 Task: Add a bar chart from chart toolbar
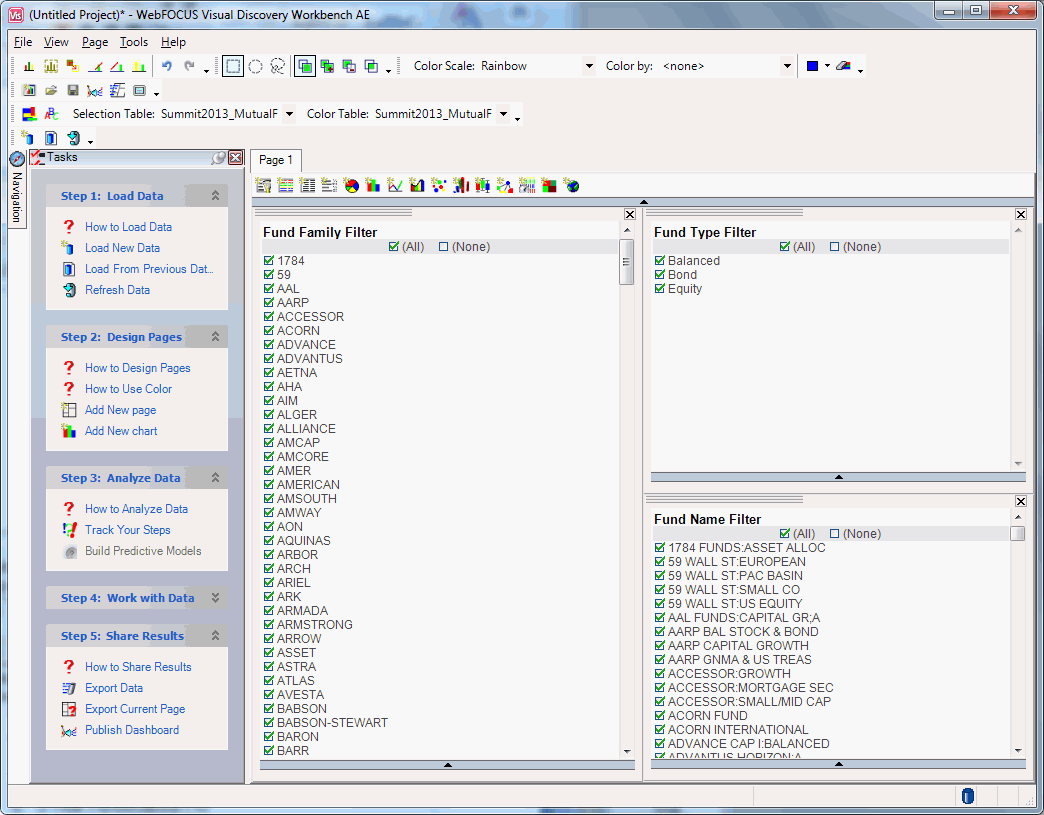click(x=373, y=186)
